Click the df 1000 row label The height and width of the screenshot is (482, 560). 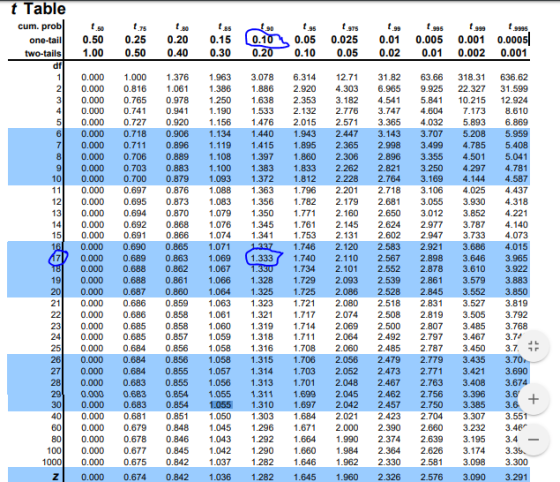click(52, 462)
